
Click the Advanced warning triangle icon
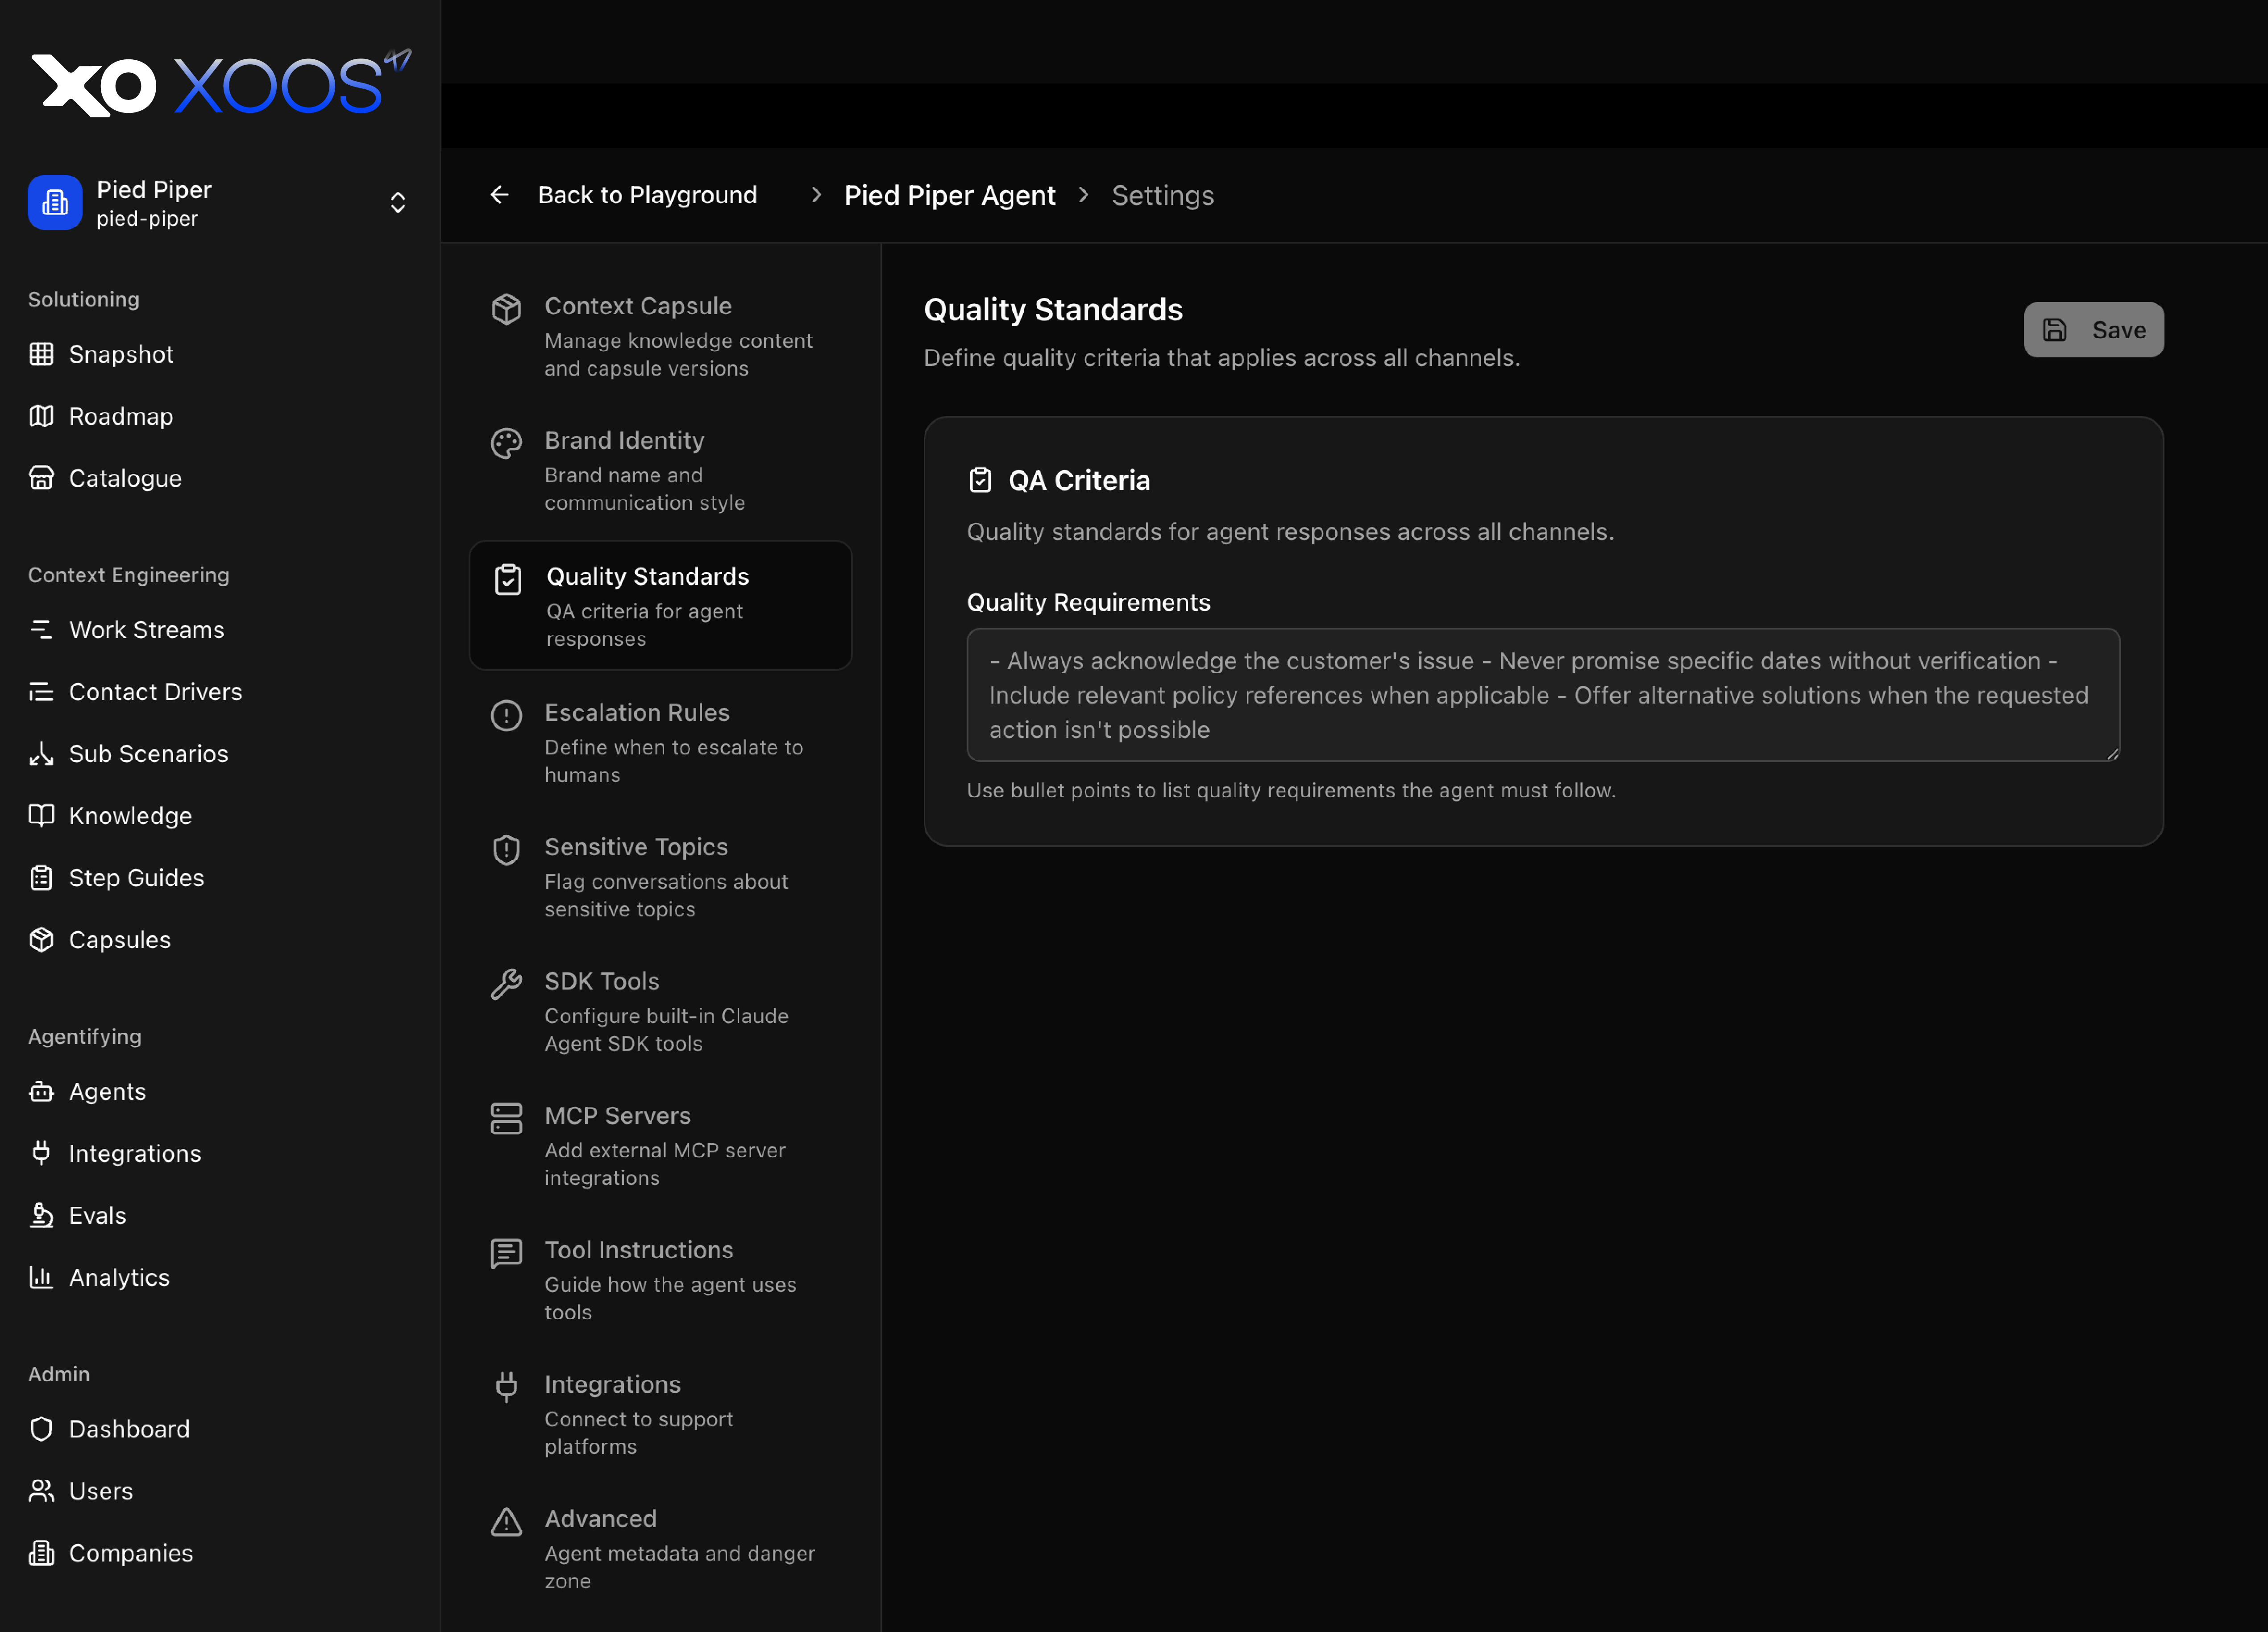506,1521
